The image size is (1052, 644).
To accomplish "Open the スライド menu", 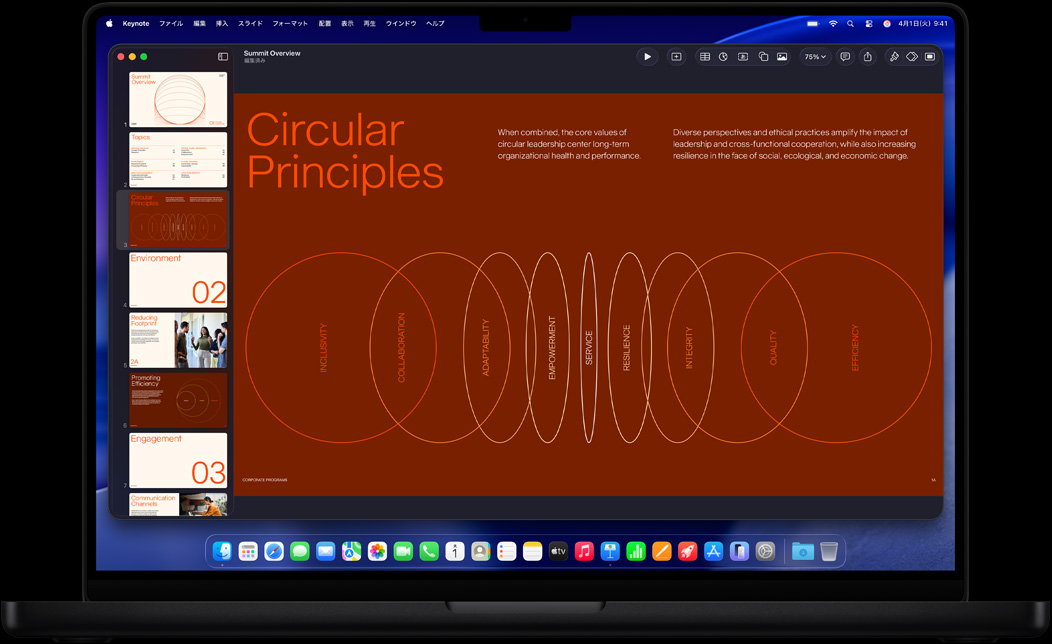I will [x=249, y=23].
